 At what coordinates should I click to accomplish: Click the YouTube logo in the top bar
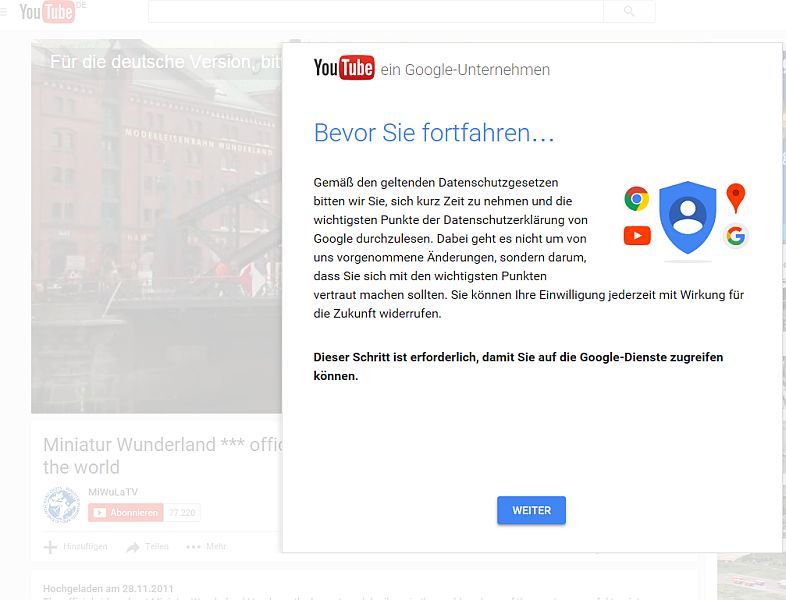click(x=47, y=12)
